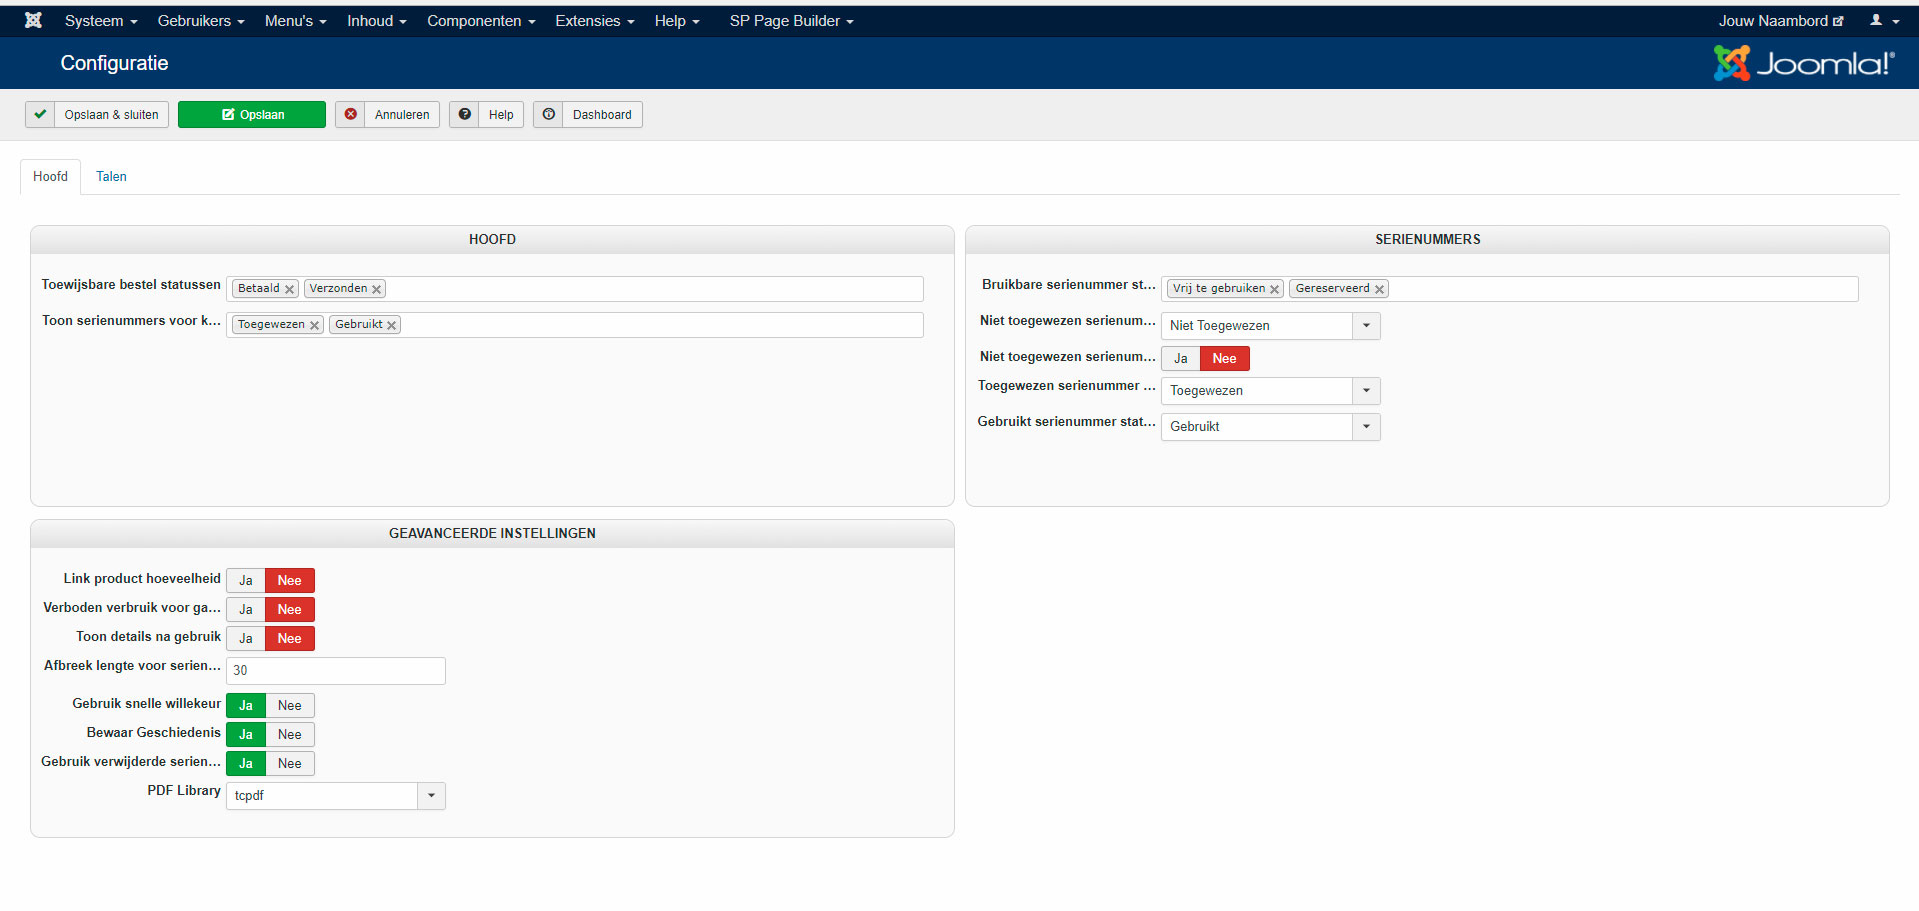Screen dimensions: 1919x911
Task: Set Niet toegewezen serienum... toggle to Ja
Action: 1181,358
